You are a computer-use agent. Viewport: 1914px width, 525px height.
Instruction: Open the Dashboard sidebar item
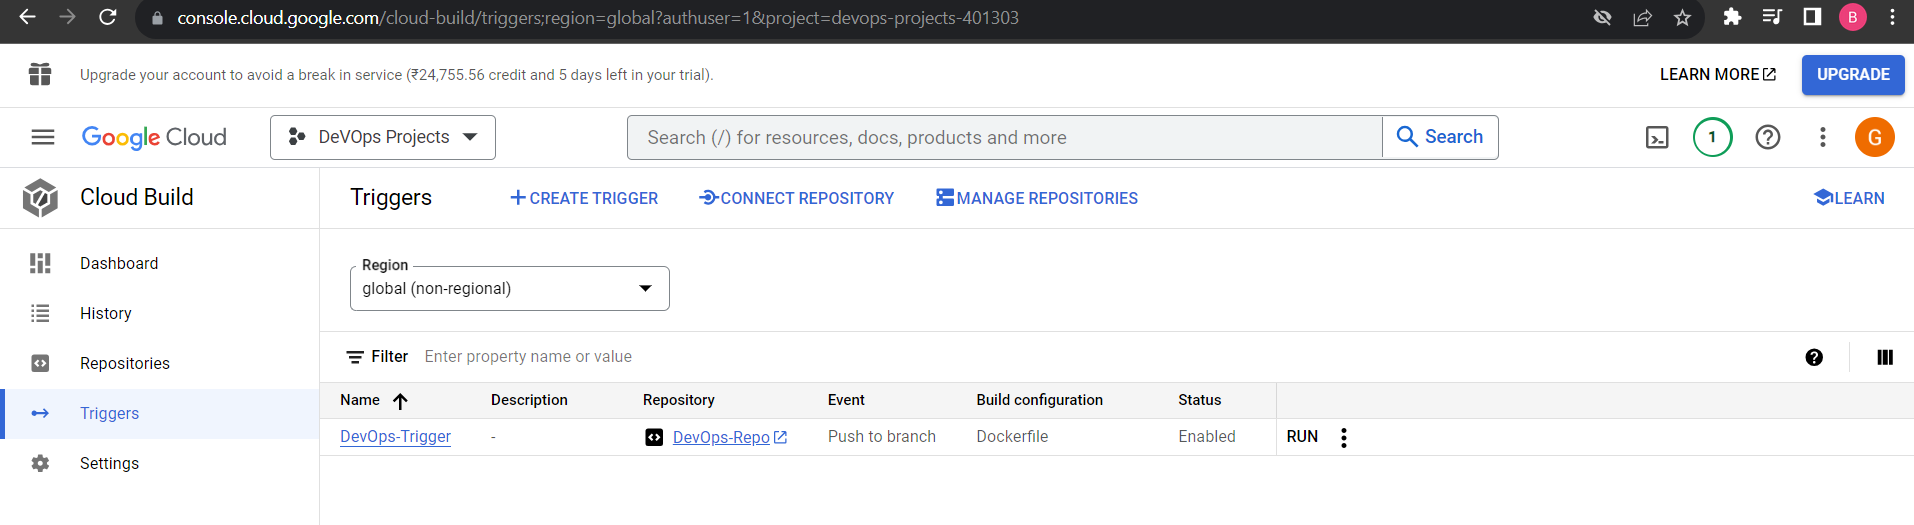coord(160,263)
